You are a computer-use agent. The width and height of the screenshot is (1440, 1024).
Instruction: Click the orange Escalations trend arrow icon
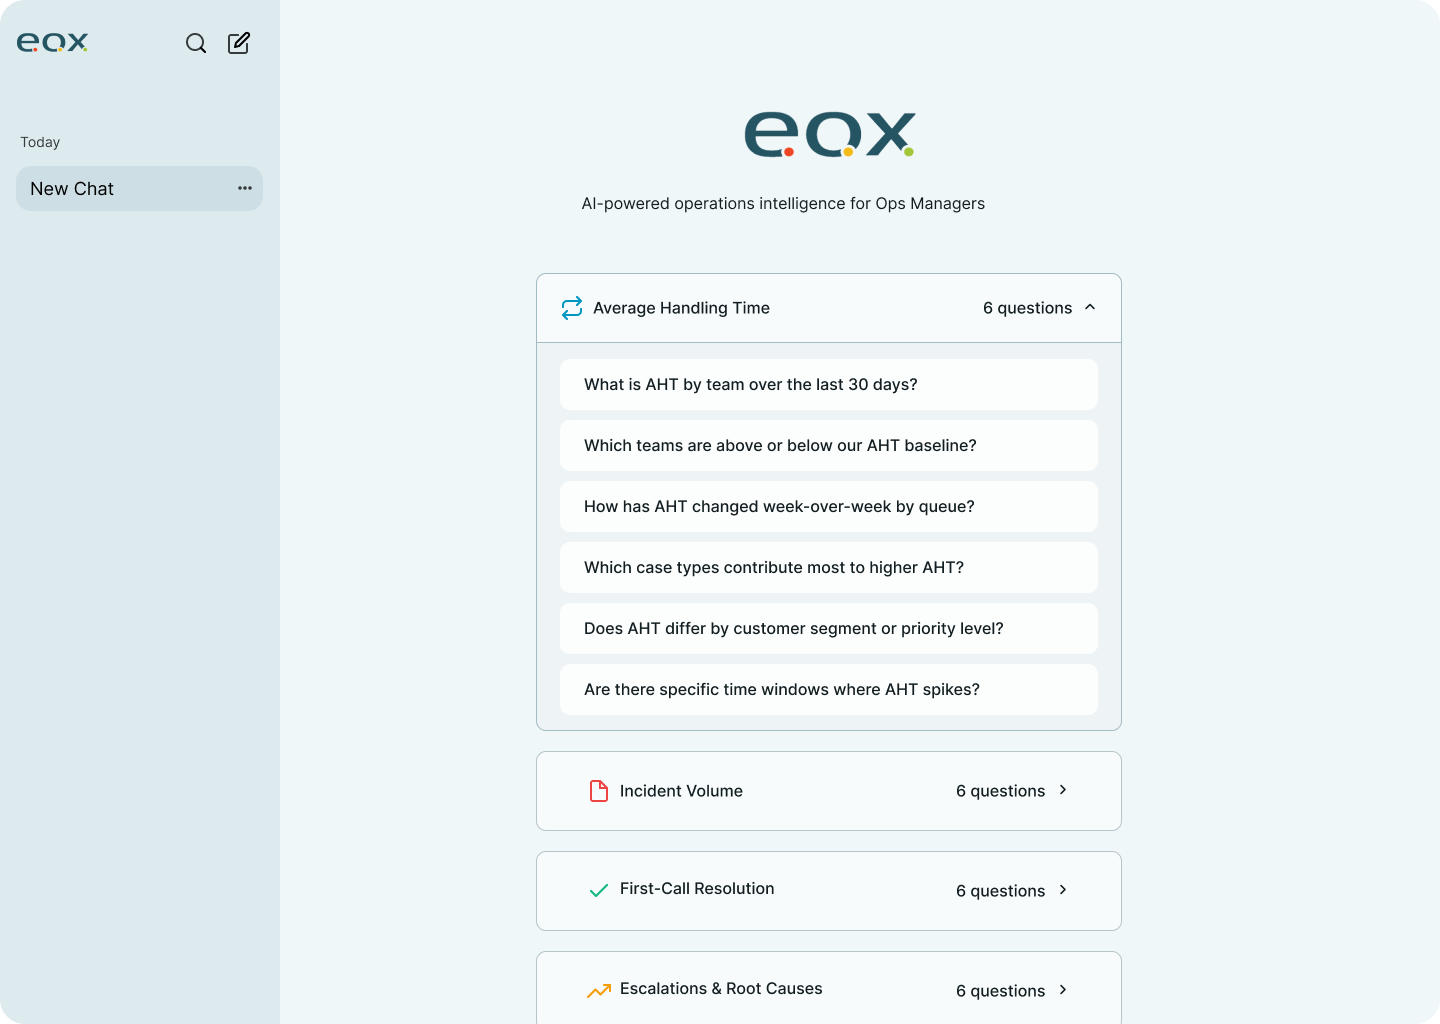[599, 991]
